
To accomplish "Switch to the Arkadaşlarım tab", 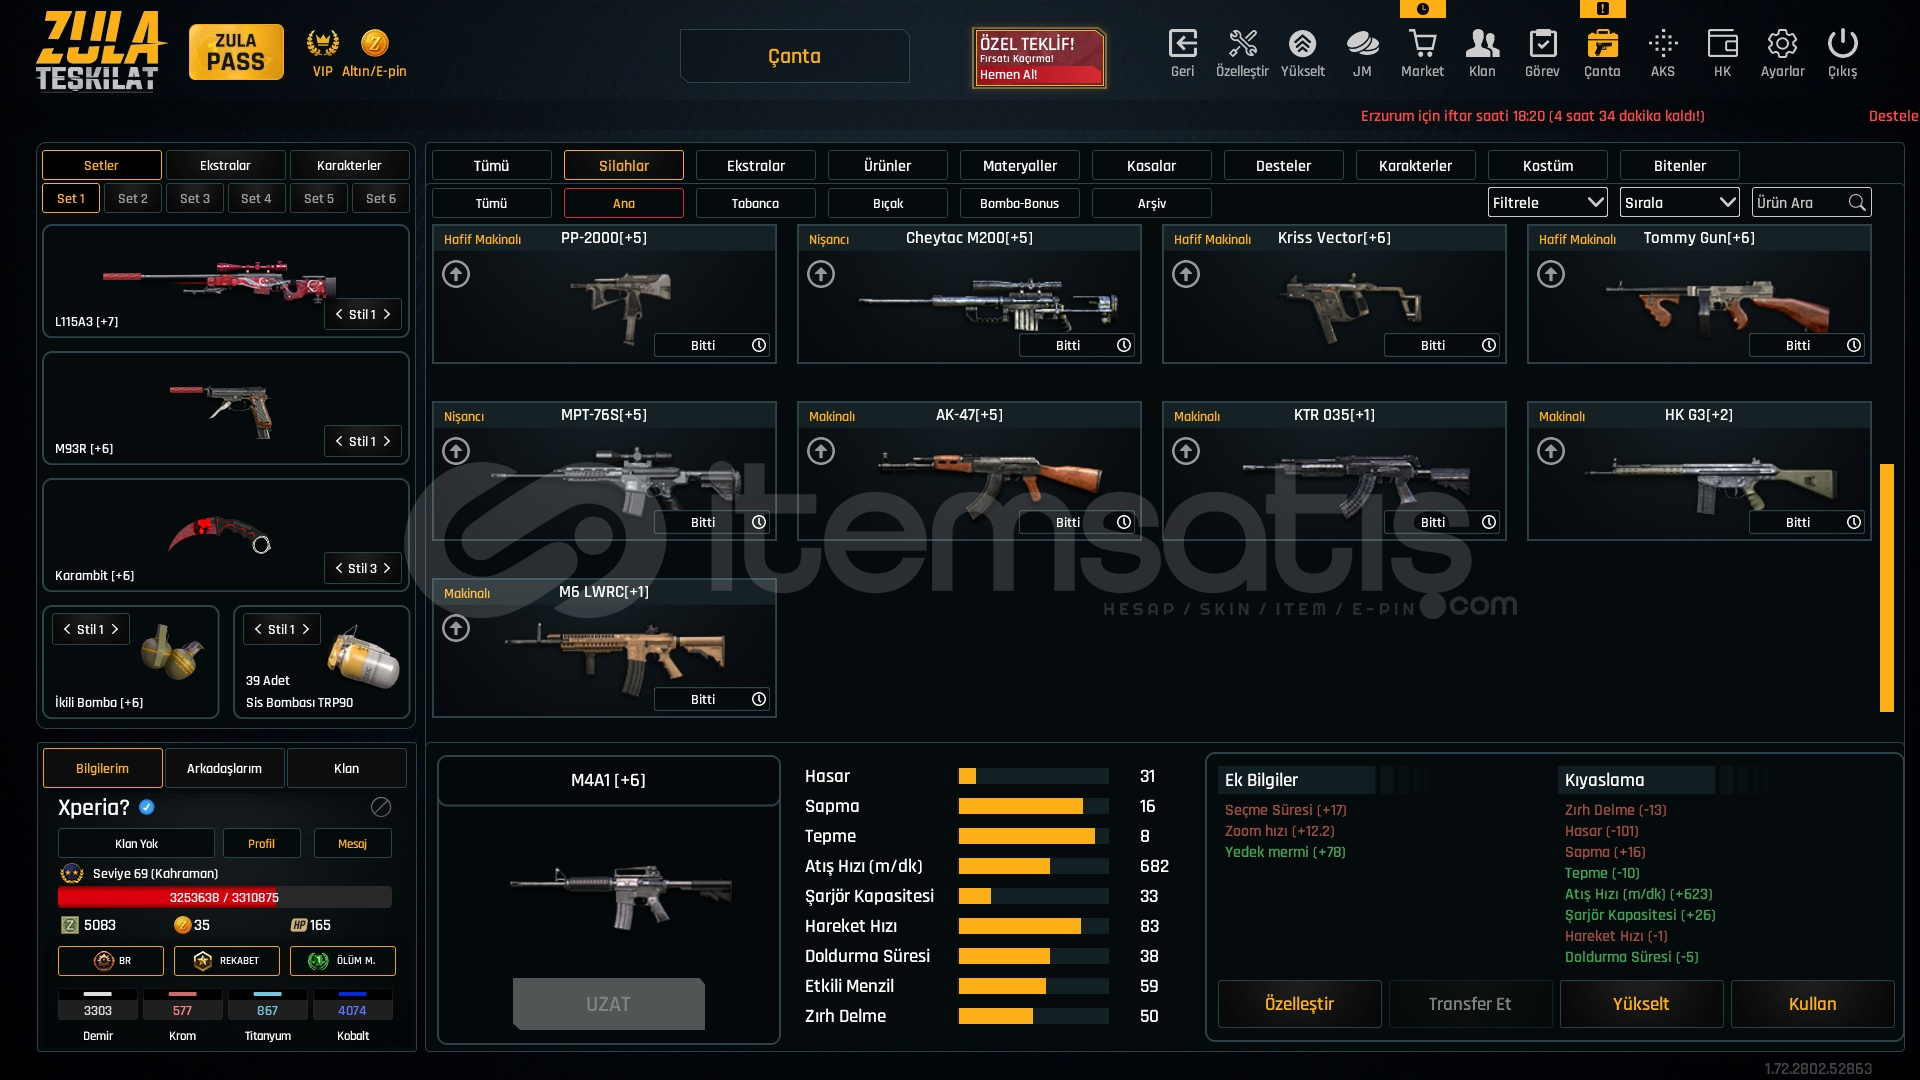I will (224, 768).
